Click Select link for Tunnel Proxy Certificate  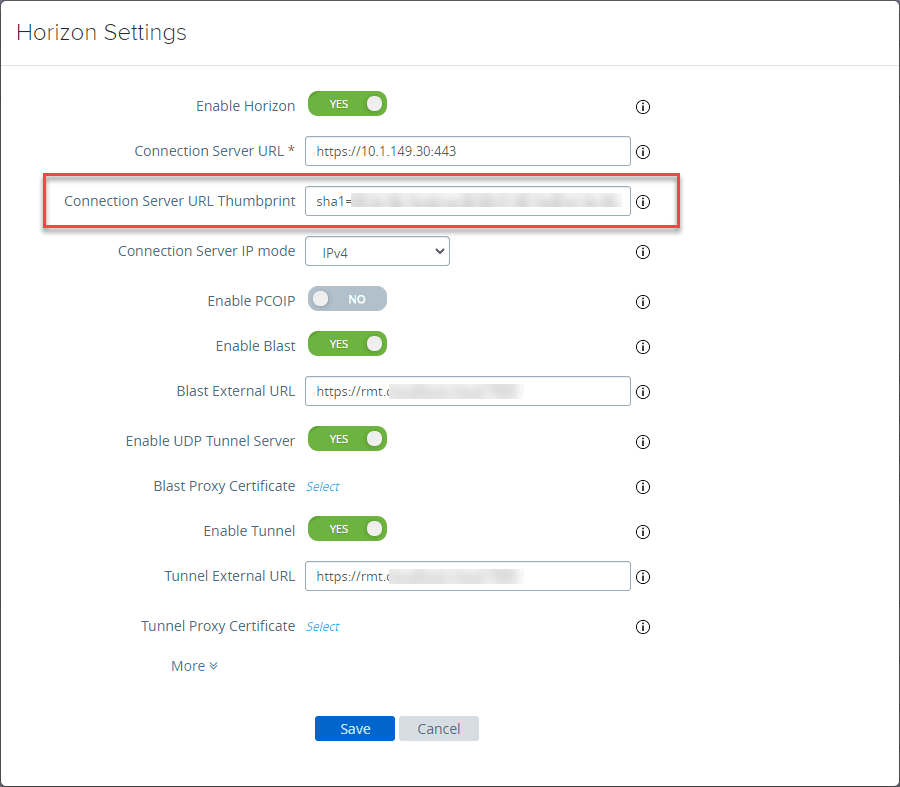click(322, 627)
